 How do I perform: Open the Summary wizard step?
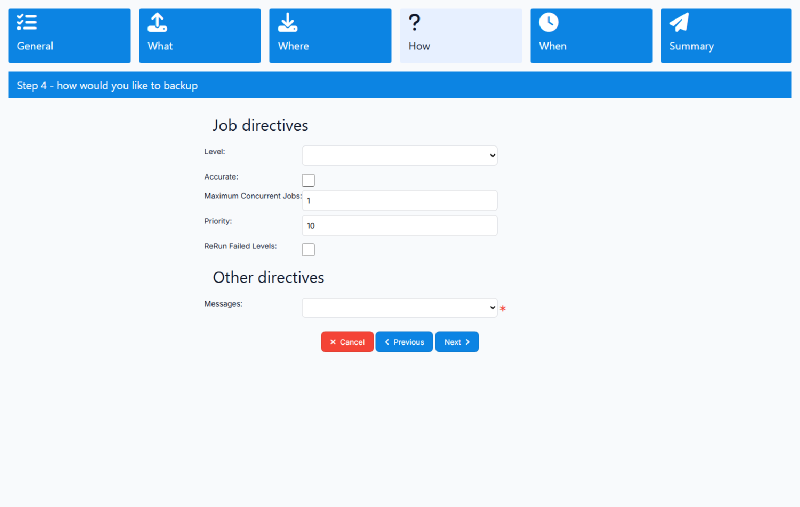(x=726, y=36)
